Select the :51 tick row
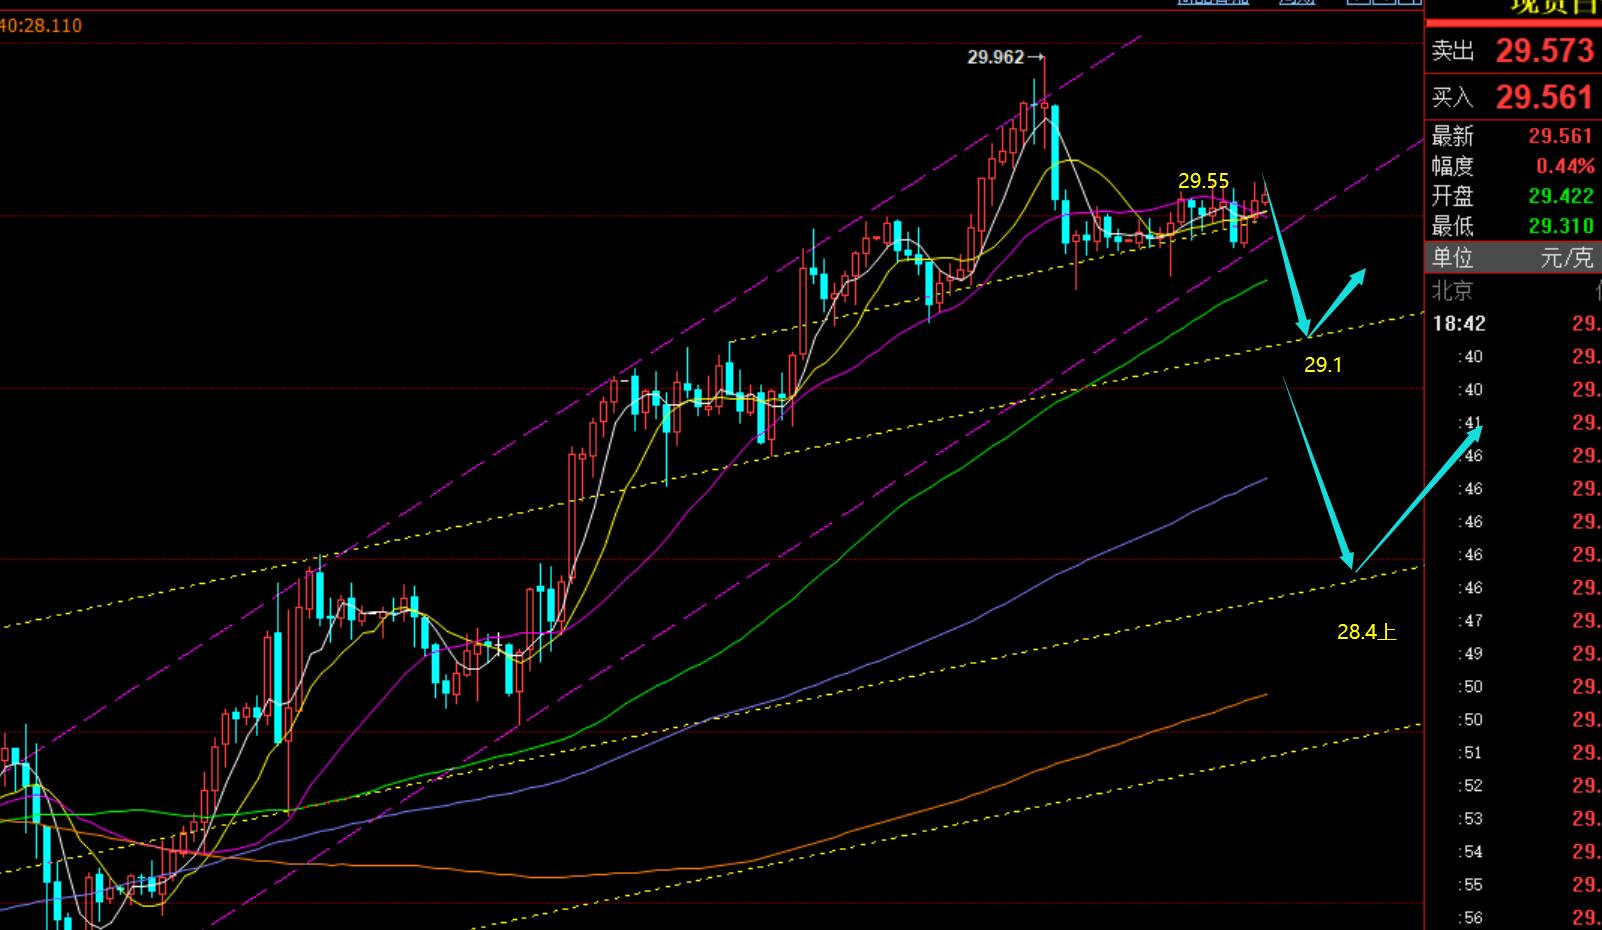 1513,753
